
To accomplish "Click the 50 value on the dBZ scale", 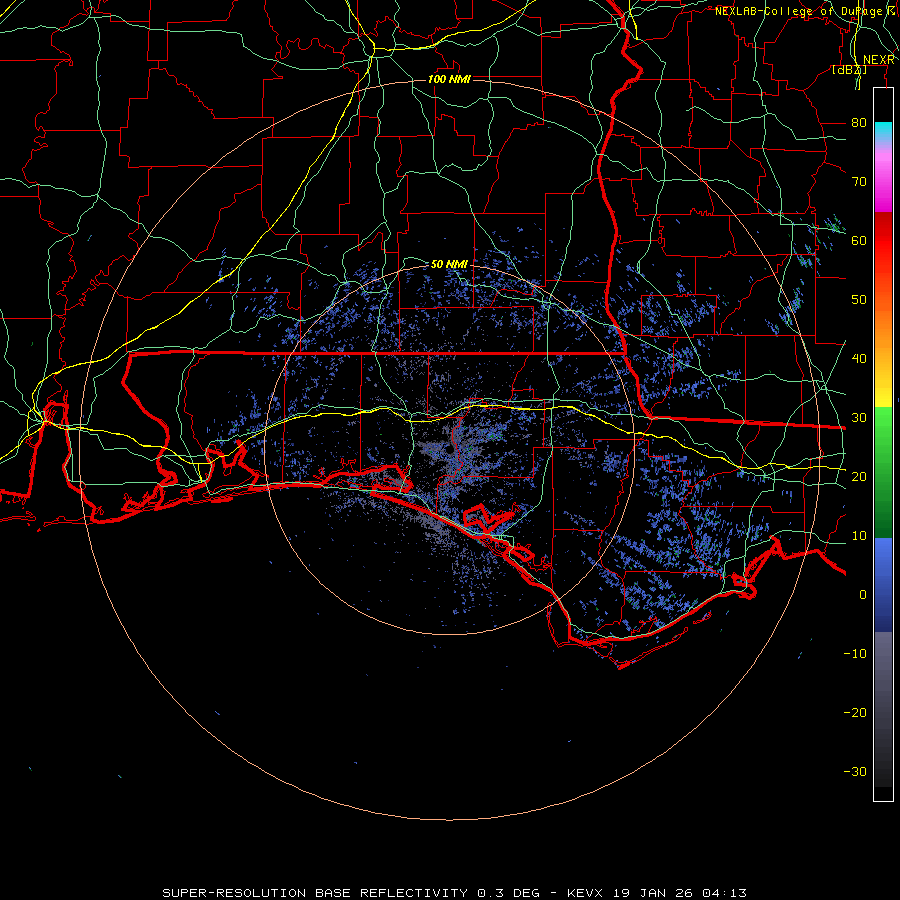I will point(859,300).
